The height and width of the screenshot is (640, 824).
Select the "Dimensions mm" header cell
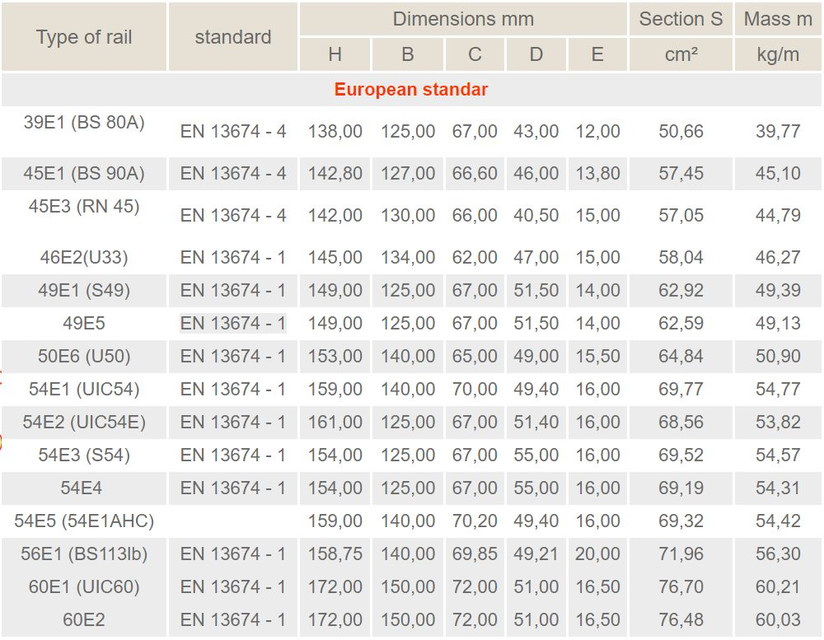tap(463, 19)
